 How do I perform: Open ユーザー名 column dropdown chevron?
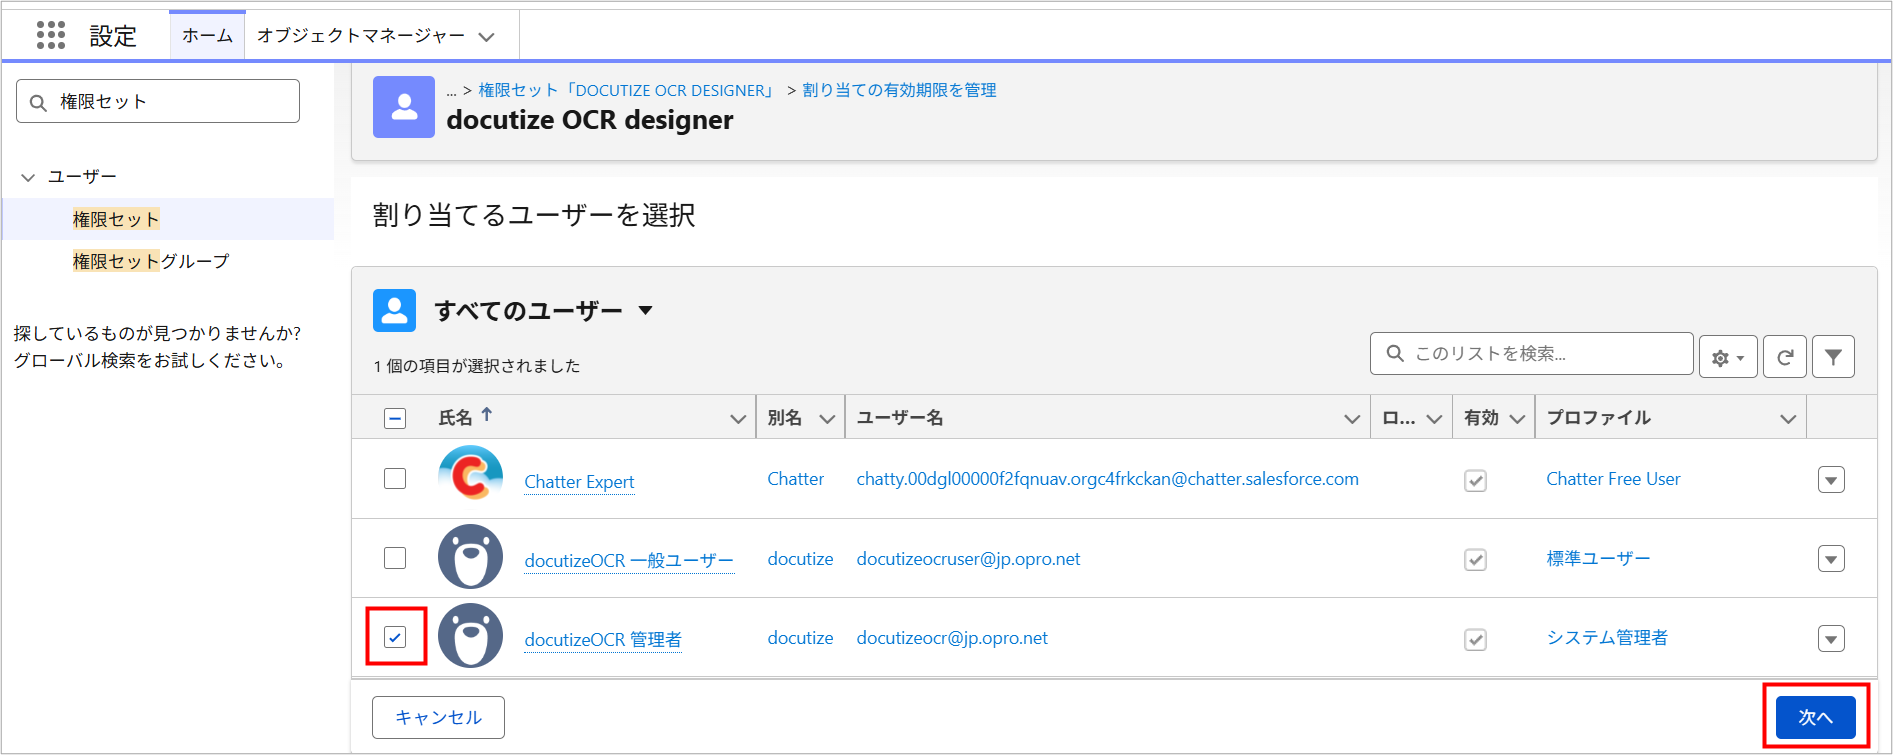coord(1352,419)
